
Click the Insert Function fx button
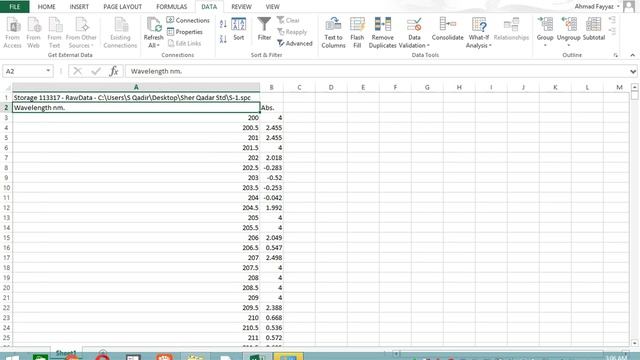tap(114, 71)
